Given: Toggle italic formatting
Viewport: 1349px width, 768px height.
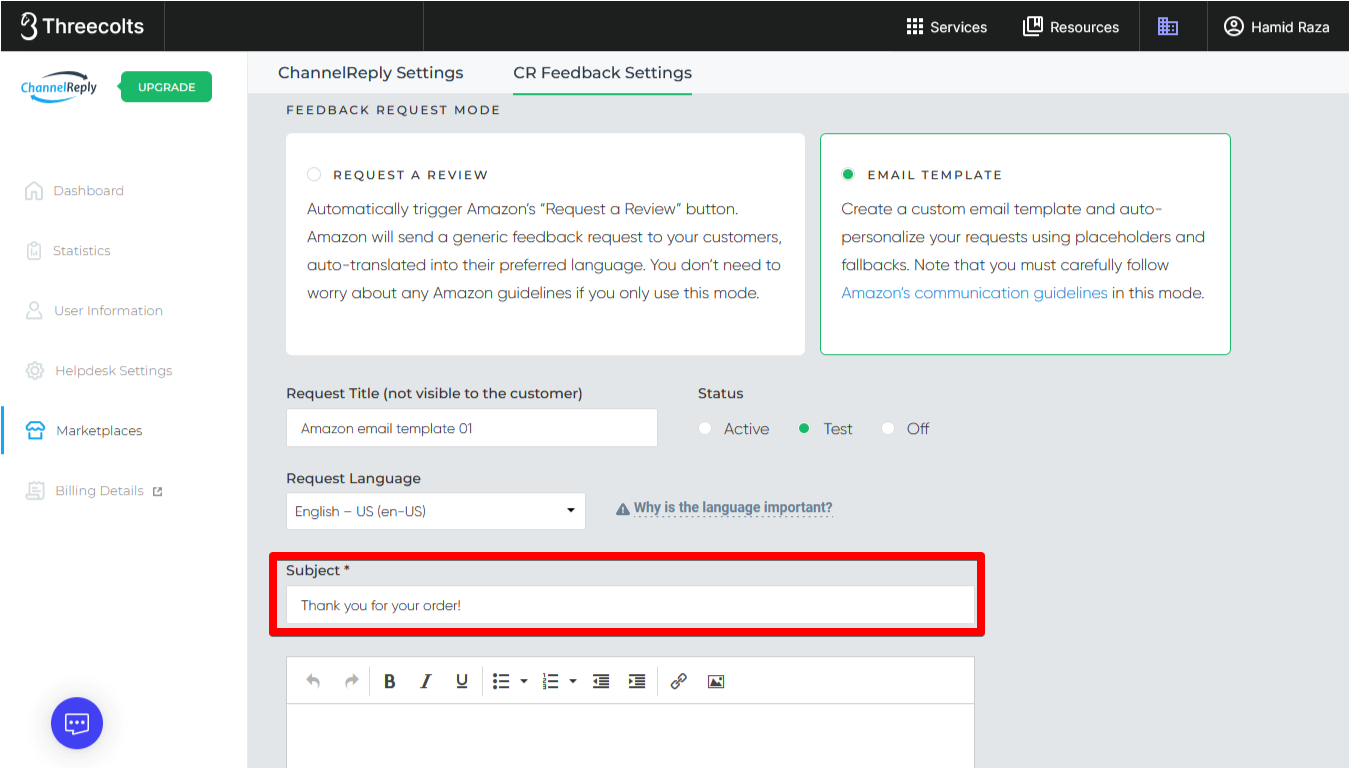Looking at the screenshot, I should [x=426, y=681].
